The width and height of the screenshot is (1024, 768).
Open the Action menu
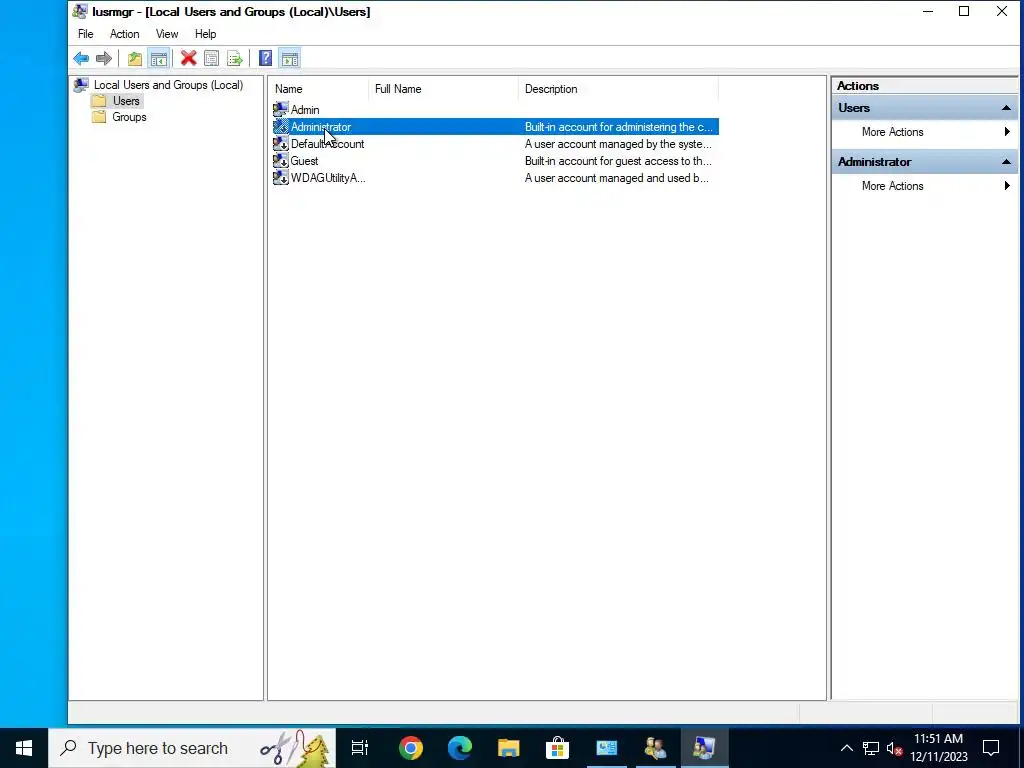[x=124, y=34]
